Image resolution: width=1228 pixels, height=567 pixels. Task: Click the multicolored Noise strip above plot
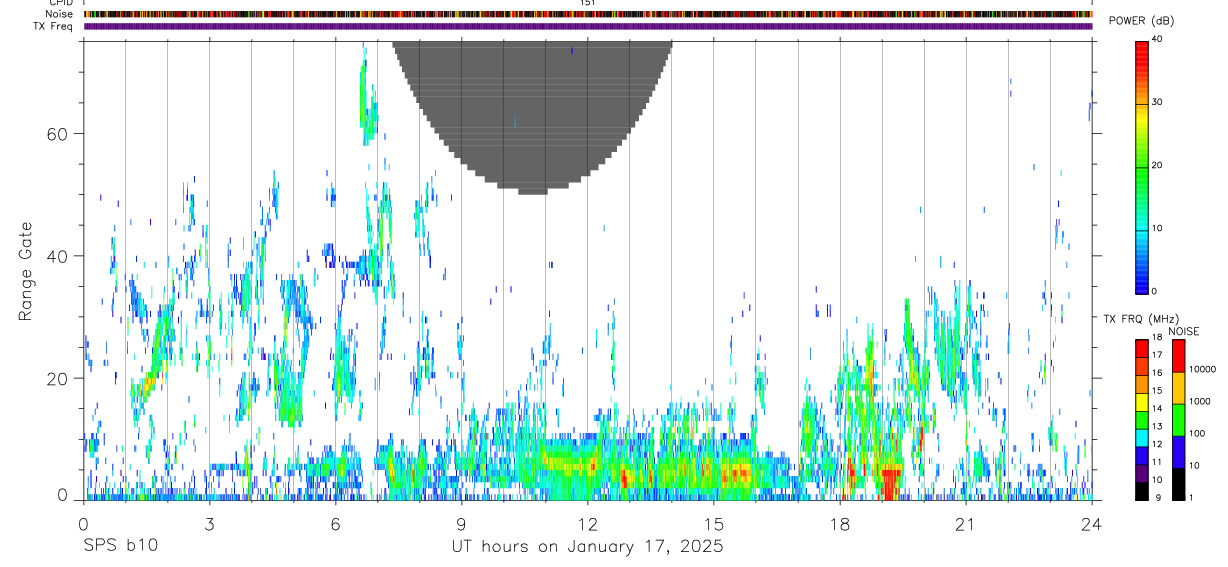click(588, 14)
